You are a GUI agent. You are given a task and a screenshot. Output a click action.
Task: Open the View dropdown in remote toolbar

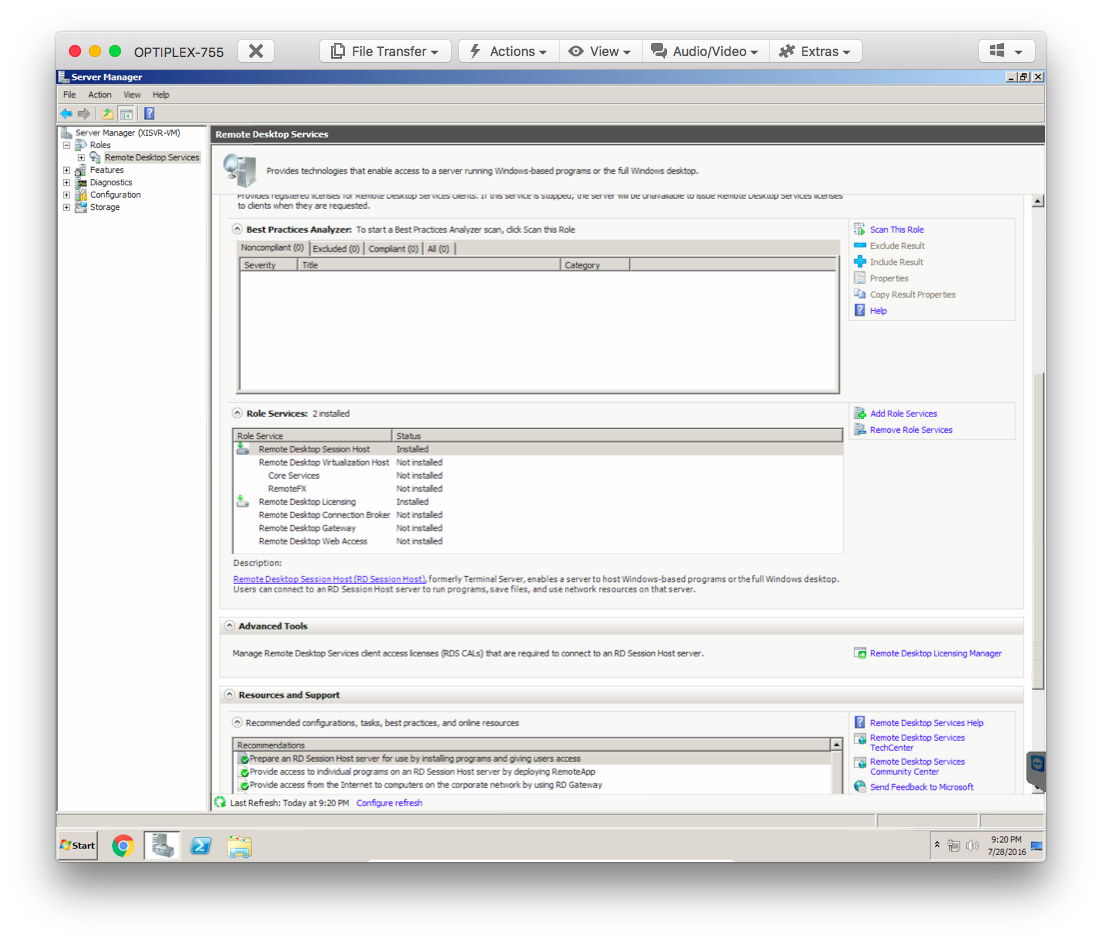pyautogui.click(x=601, y=51)
